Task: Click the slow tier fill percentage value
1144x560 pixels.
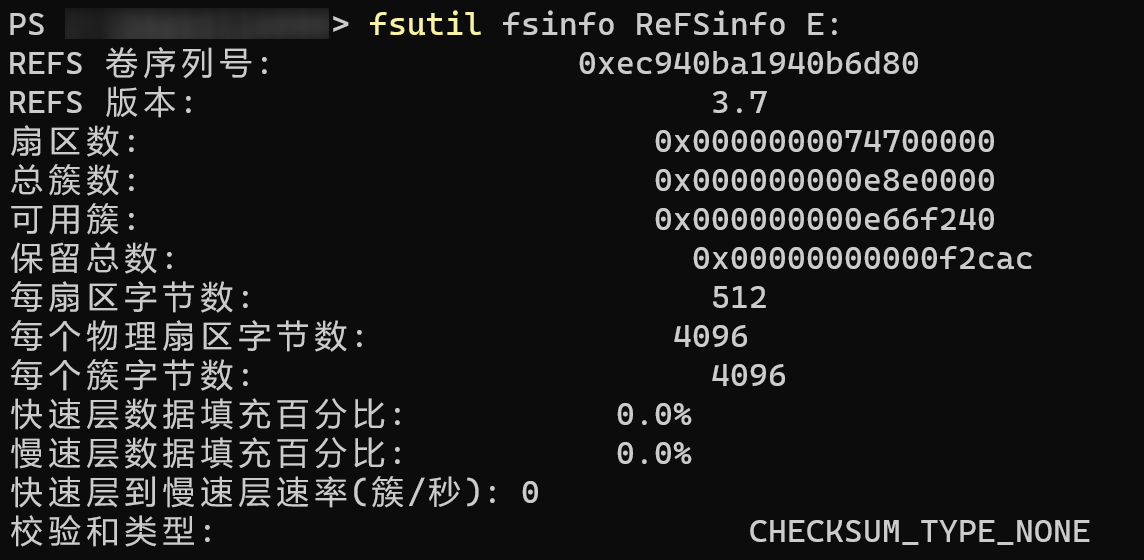Action: tap(654, 454)
